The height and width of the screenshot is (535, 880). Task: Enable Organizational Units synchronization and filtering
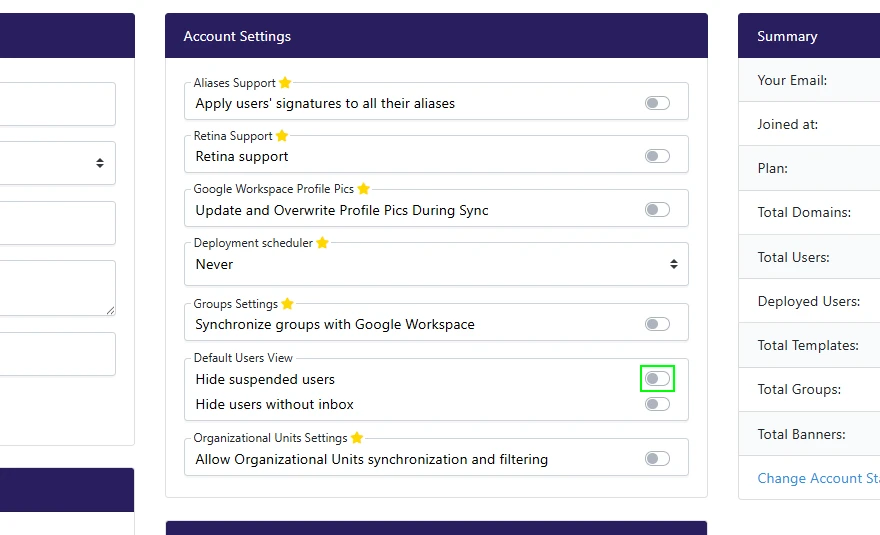point(657,459)
